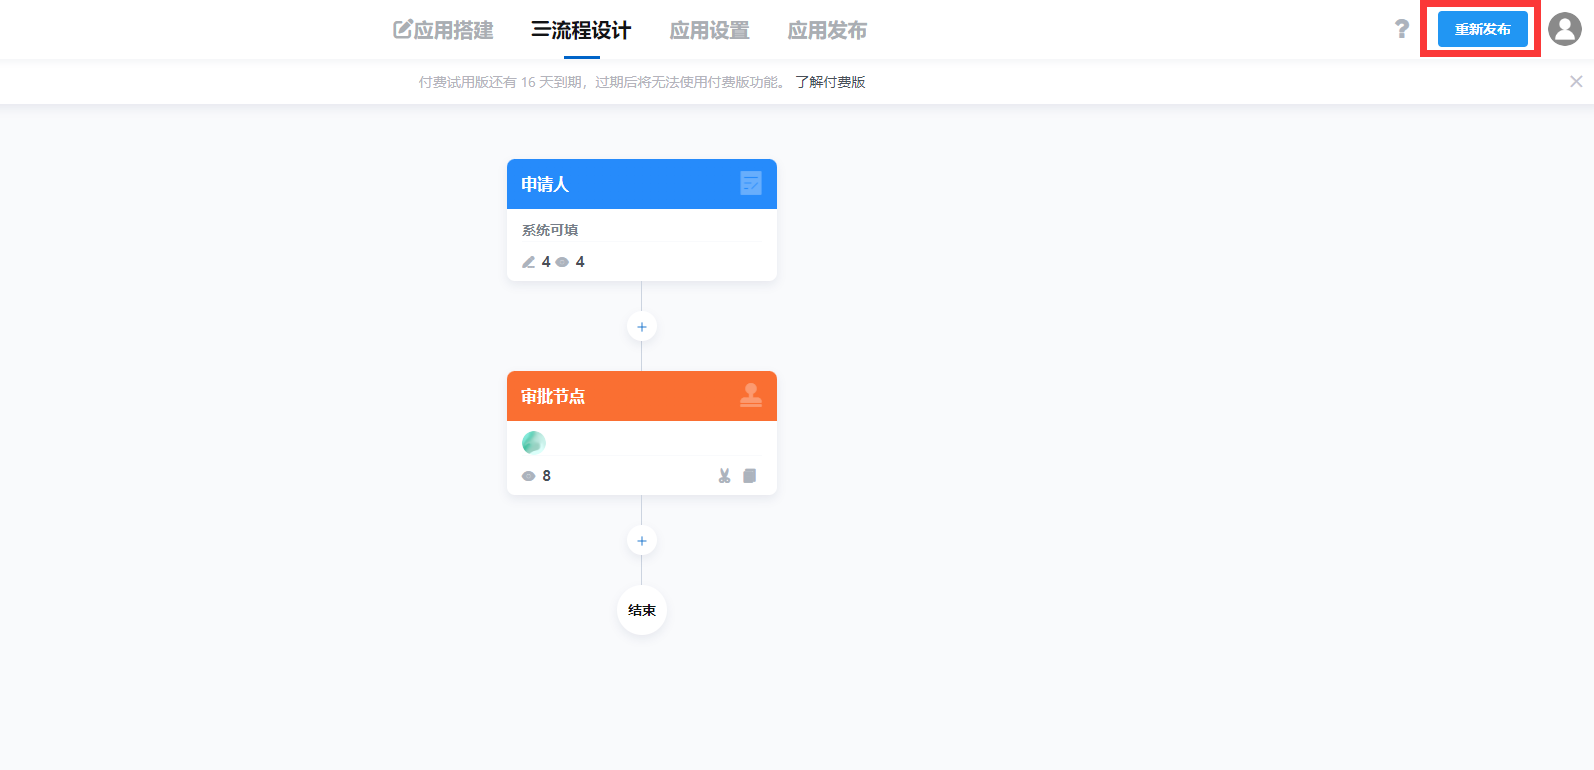Dismiss the trial notice banner
Image resolution: width=1594 pixels, height=770 pixels.
tap(1576, 82)
